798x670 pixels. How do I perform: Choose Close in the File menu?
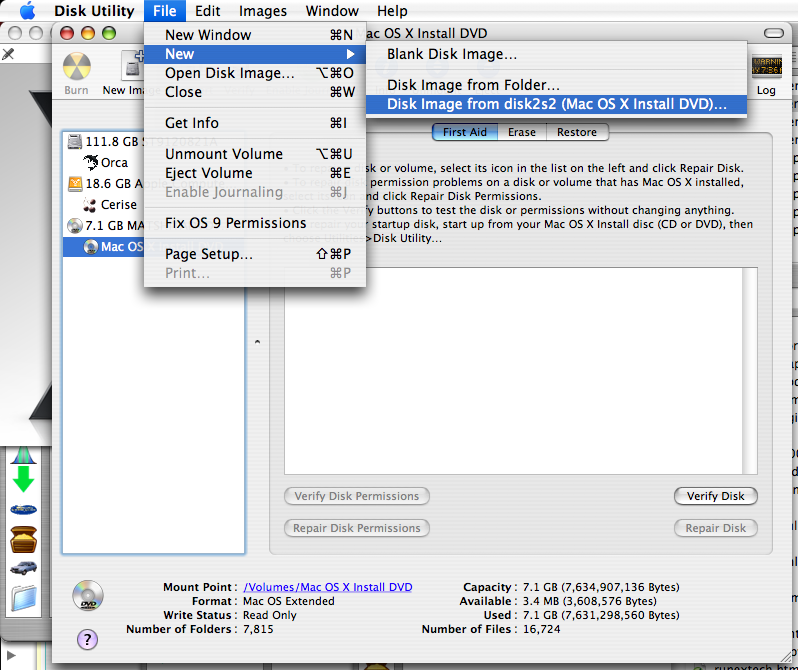255,92
